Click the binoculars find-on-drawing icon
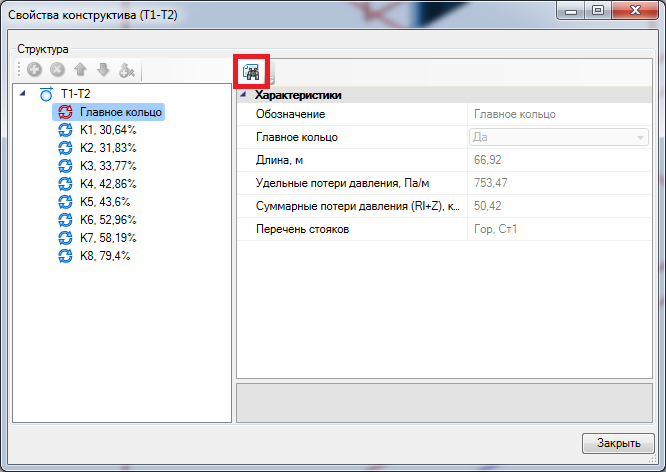This screenshot has height=472, width=666. (x=250, y=72)
